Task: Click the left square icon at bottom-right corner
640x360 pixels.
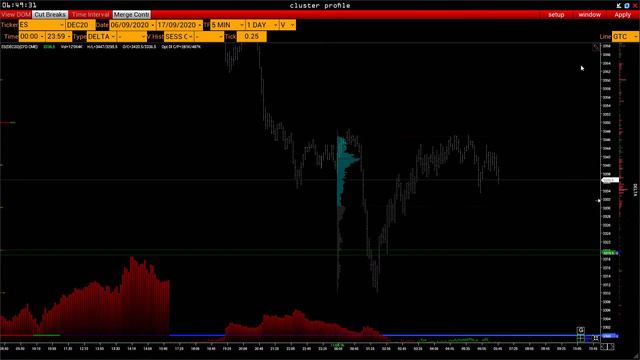Action: click(604, 347)
